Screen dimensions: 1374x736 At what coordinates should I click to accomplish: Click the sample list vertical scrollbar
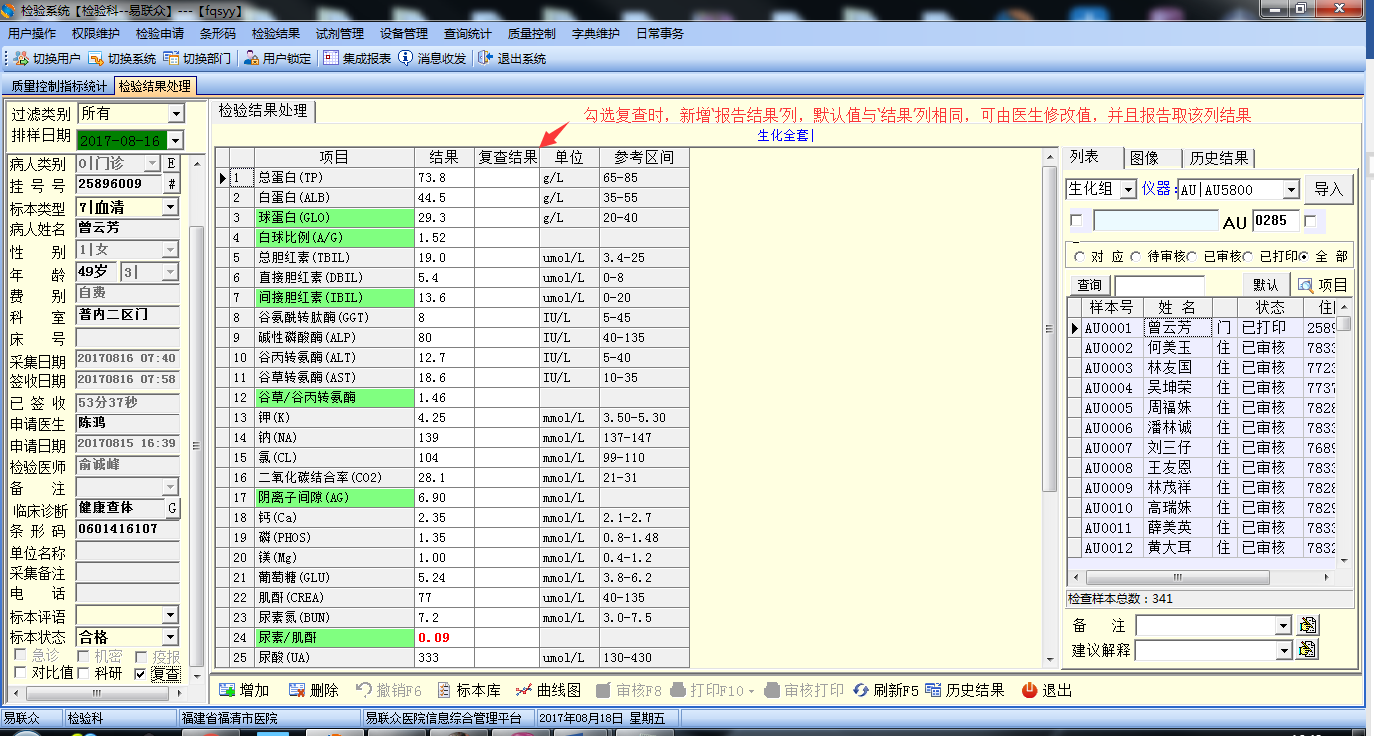pos(1346,435)
